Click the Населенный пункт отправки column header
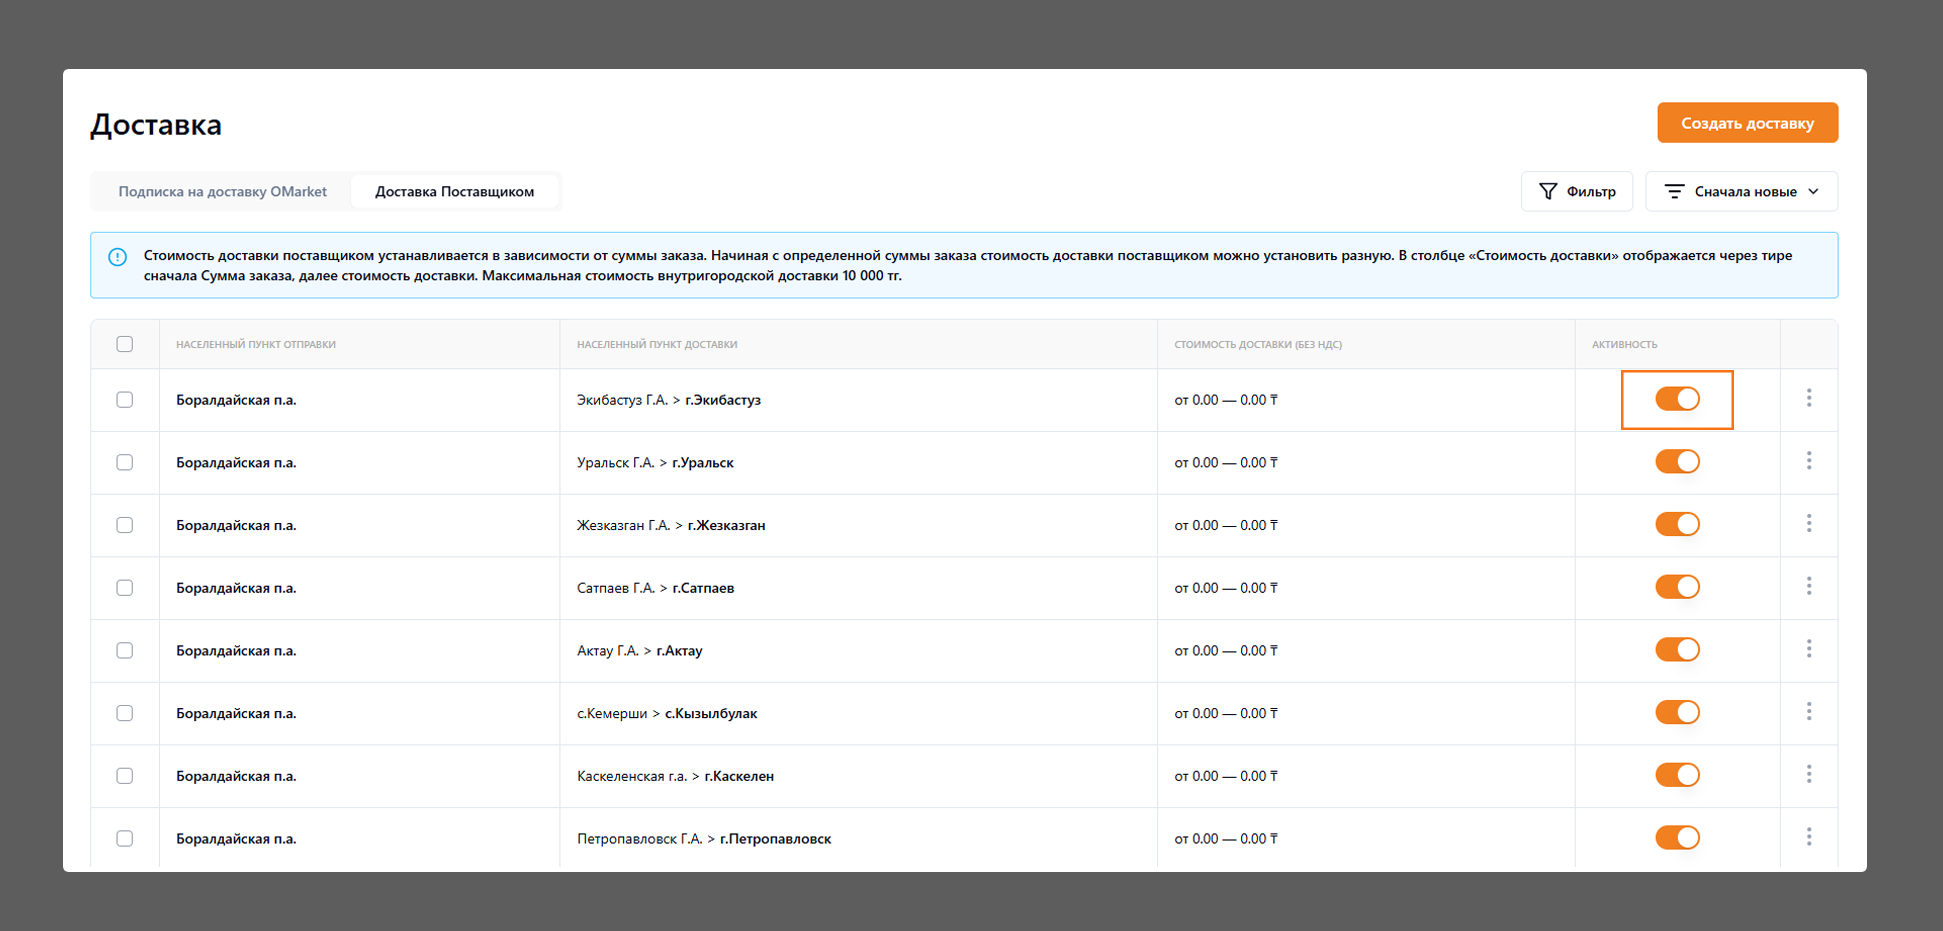The width and height of the screenshot is (1943, 931). pos(256,344)
